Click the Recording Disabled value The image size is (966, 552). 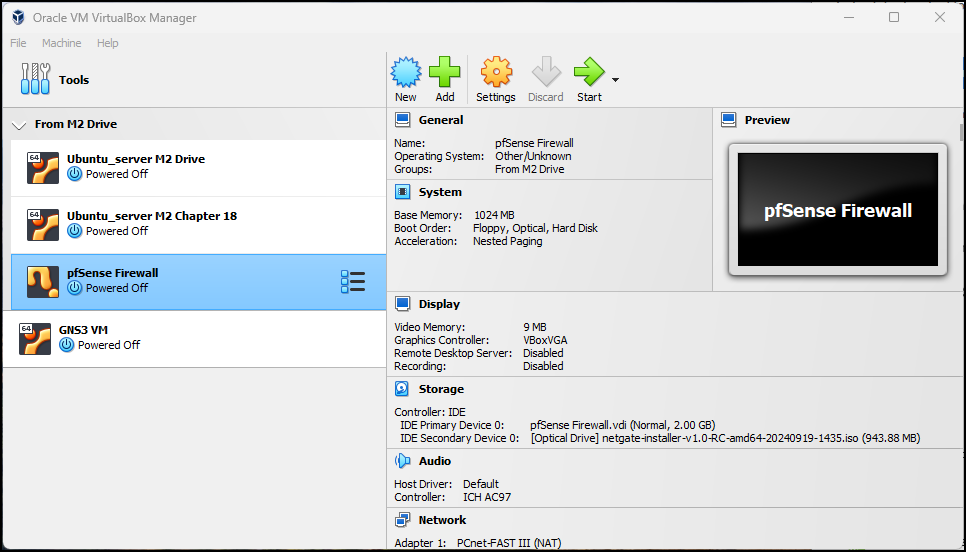click(x=543, y=366)
